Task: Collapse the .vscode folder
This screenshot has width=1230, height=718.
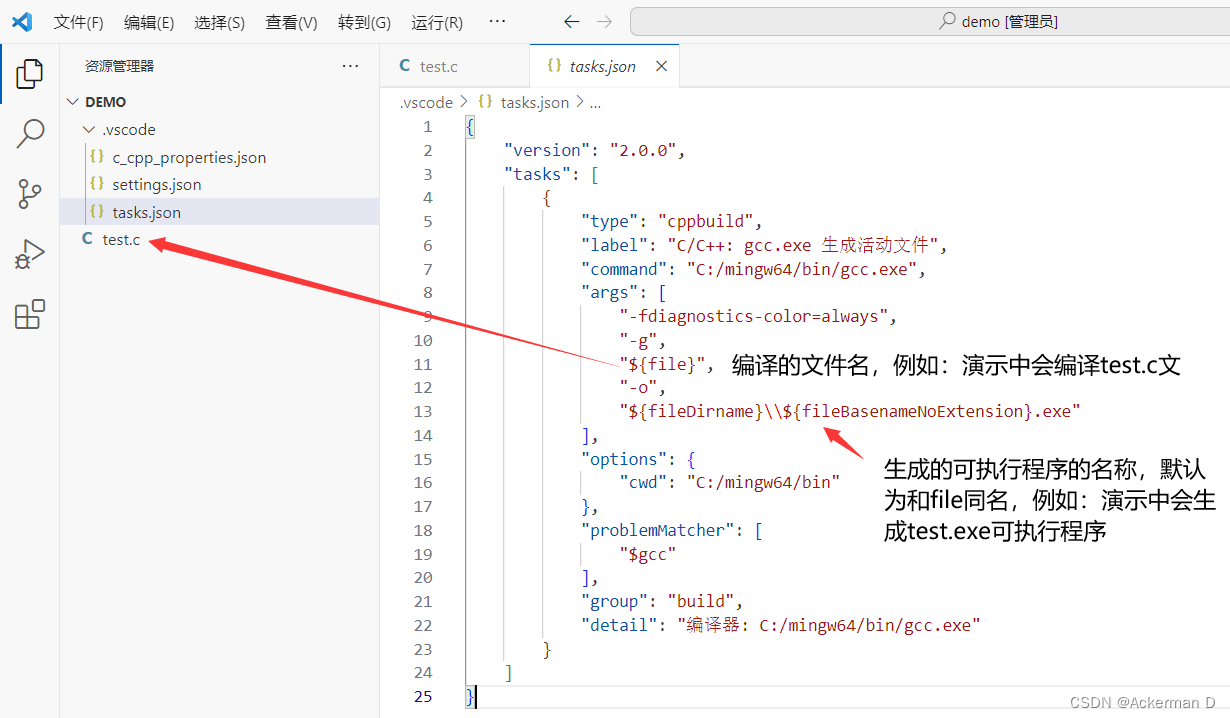Action: pos(90,129)
